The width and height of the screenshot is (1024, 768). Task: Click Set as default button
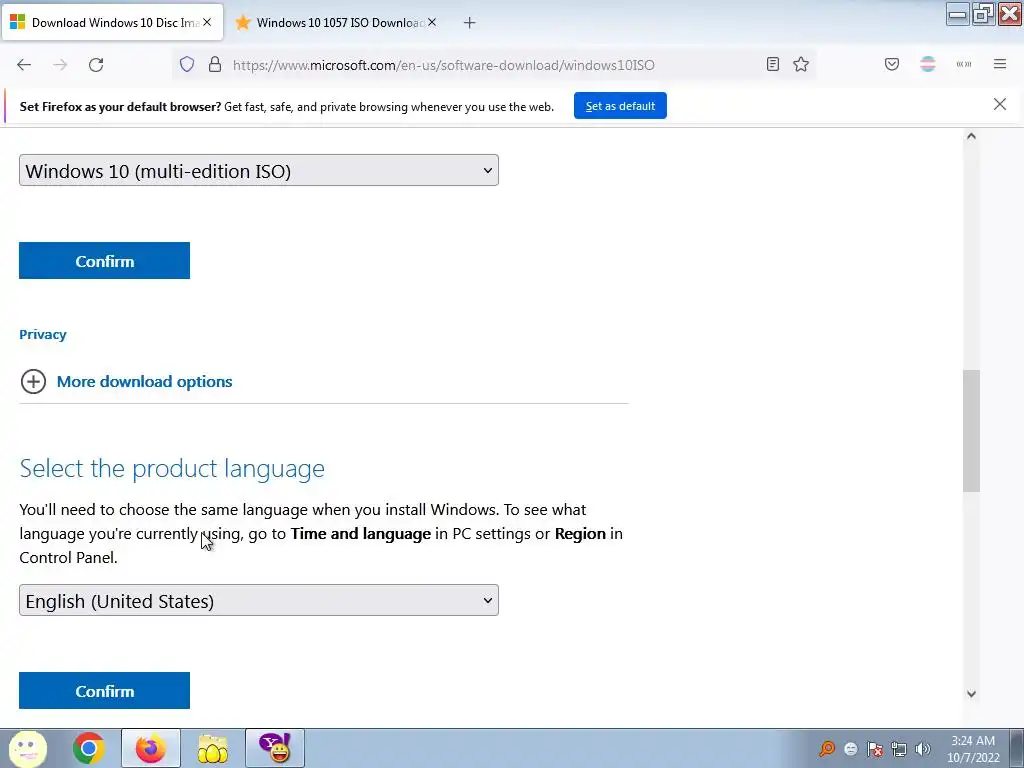(620, 106)
